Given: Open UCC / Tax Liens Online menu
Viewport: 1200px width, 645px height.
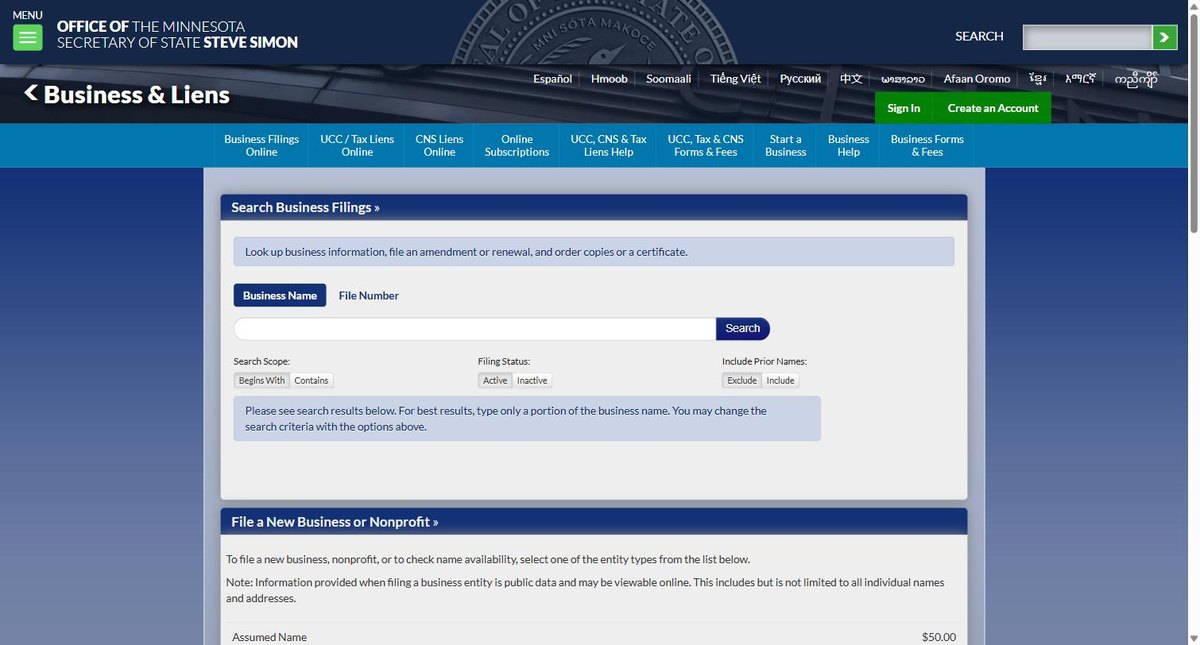Looking at the screenshot, I should 357,145.
